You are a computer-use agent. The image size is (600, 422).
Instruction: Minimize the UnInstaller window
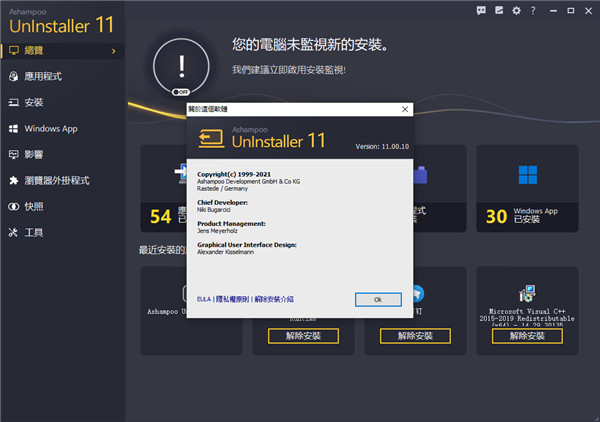pyautogui.click(x=553, y=11)
